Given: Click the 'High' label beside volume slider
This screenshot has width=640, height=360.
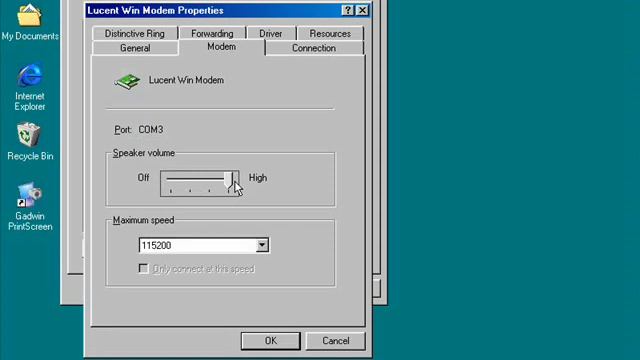Looking at the screenshot, I should point(258,178).
